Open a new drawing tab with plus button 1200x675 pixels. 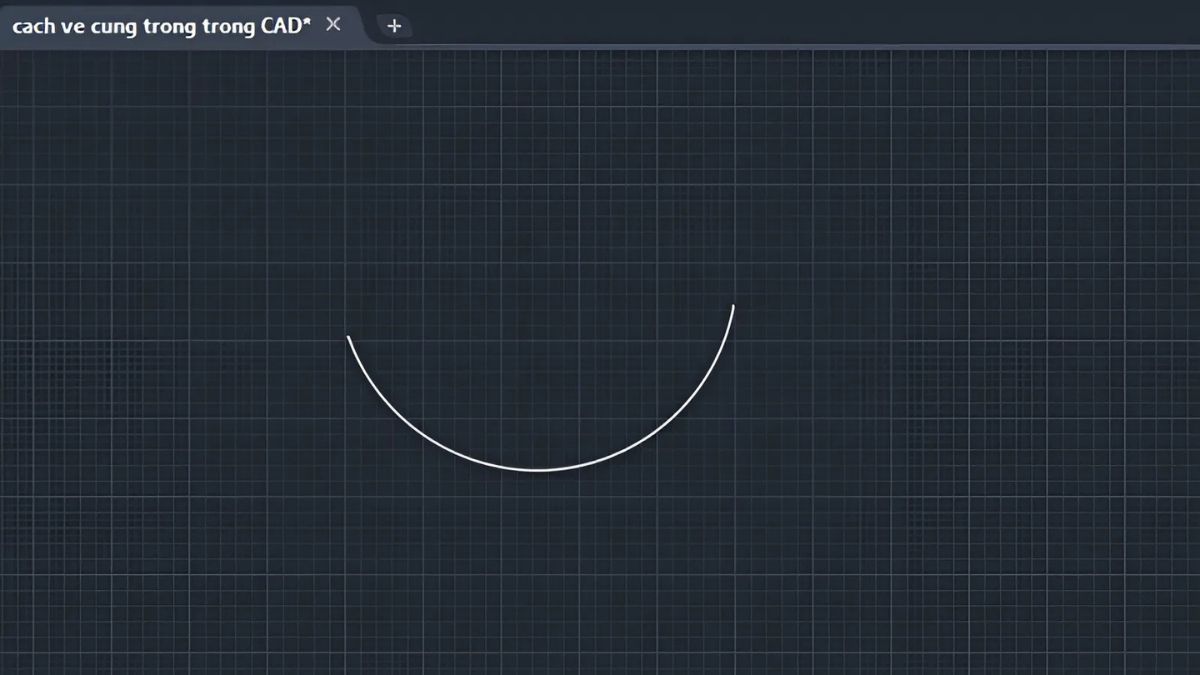pos(394,26)
